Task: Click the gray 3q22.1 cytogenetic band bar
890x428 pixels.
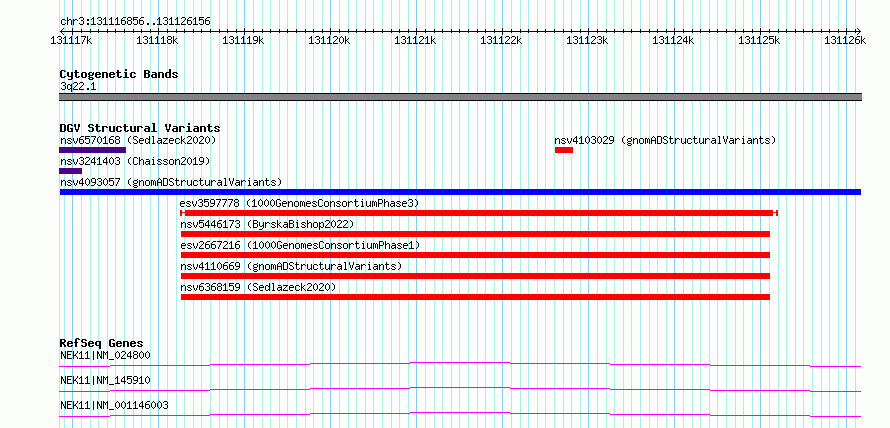Action: pos(460,97)
